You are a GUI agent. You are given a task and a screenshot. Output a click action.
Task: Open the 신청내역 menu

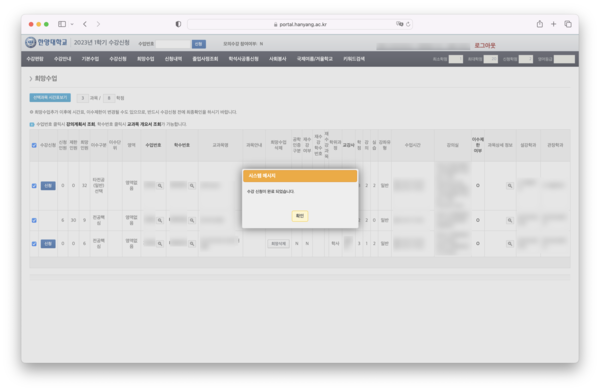173,59
